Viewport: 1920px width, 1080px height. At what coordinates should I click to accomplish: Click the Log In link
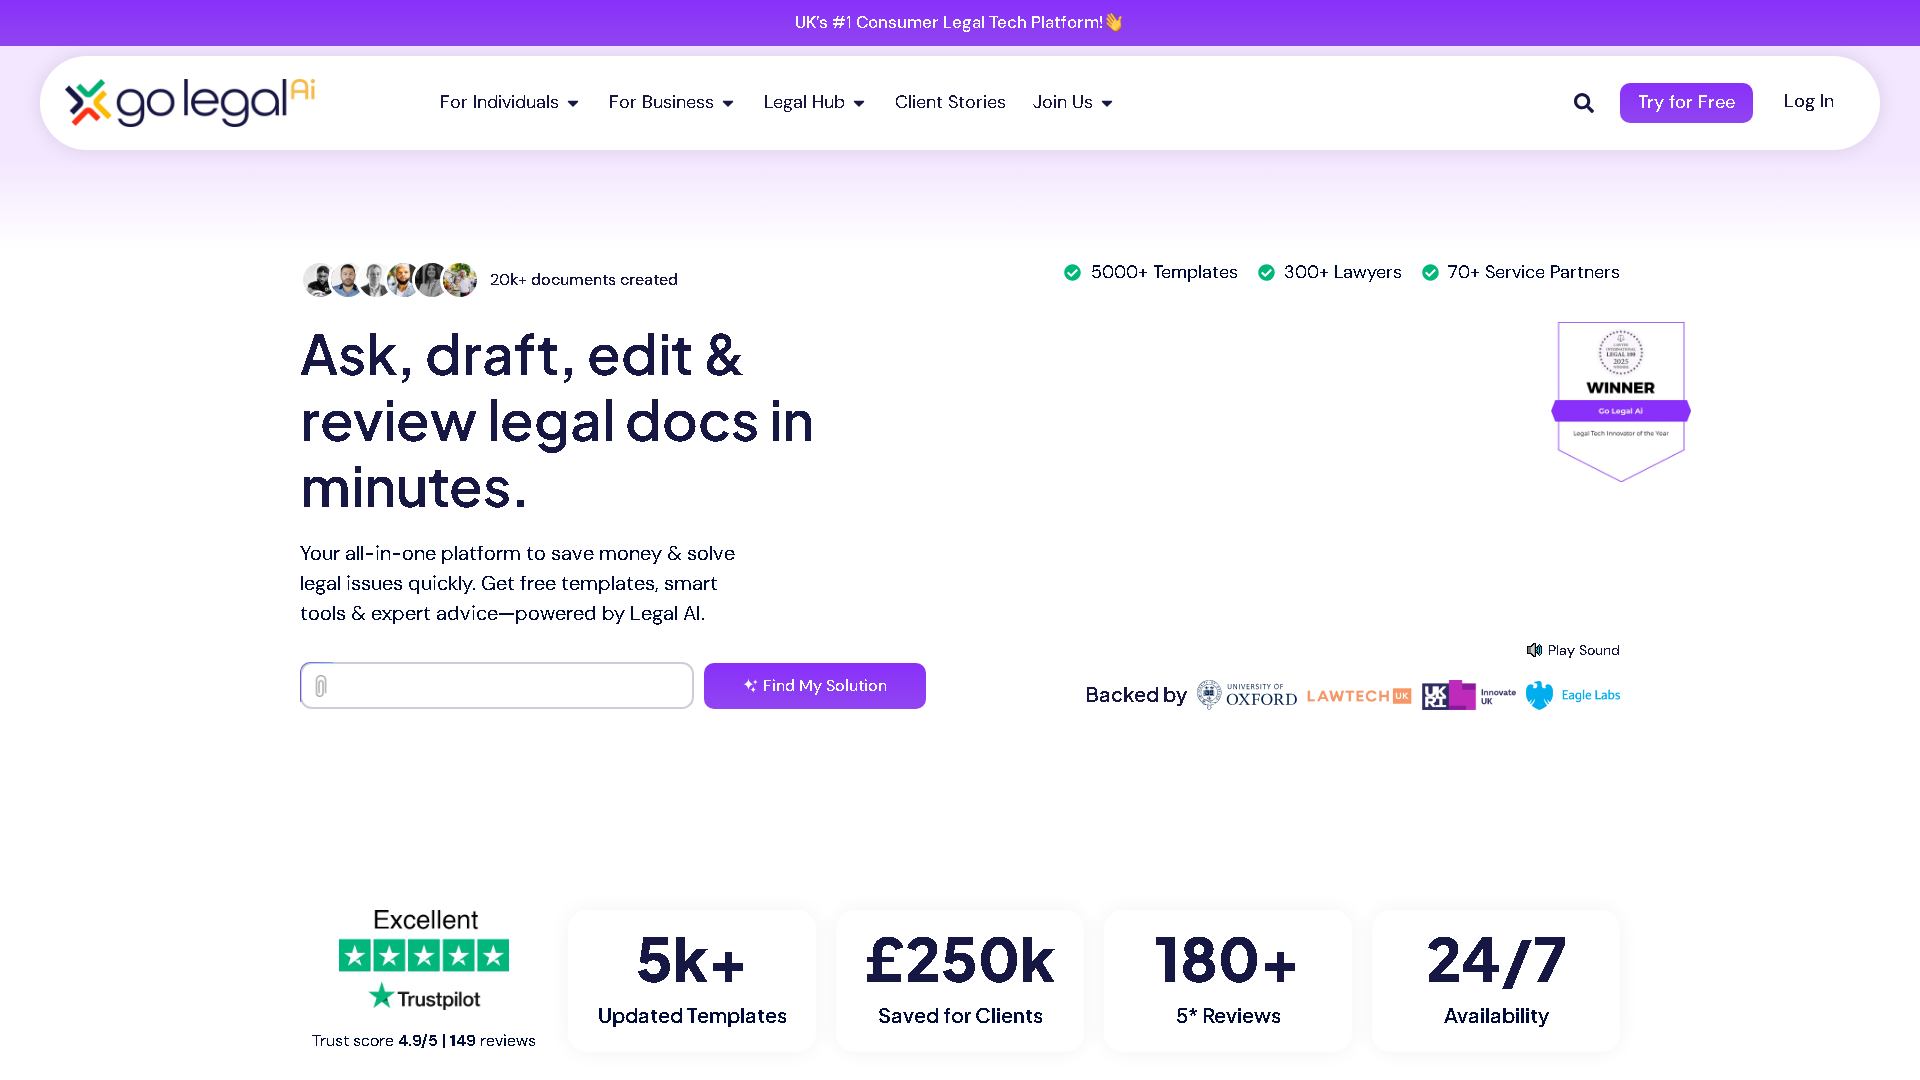[1808, 101]
